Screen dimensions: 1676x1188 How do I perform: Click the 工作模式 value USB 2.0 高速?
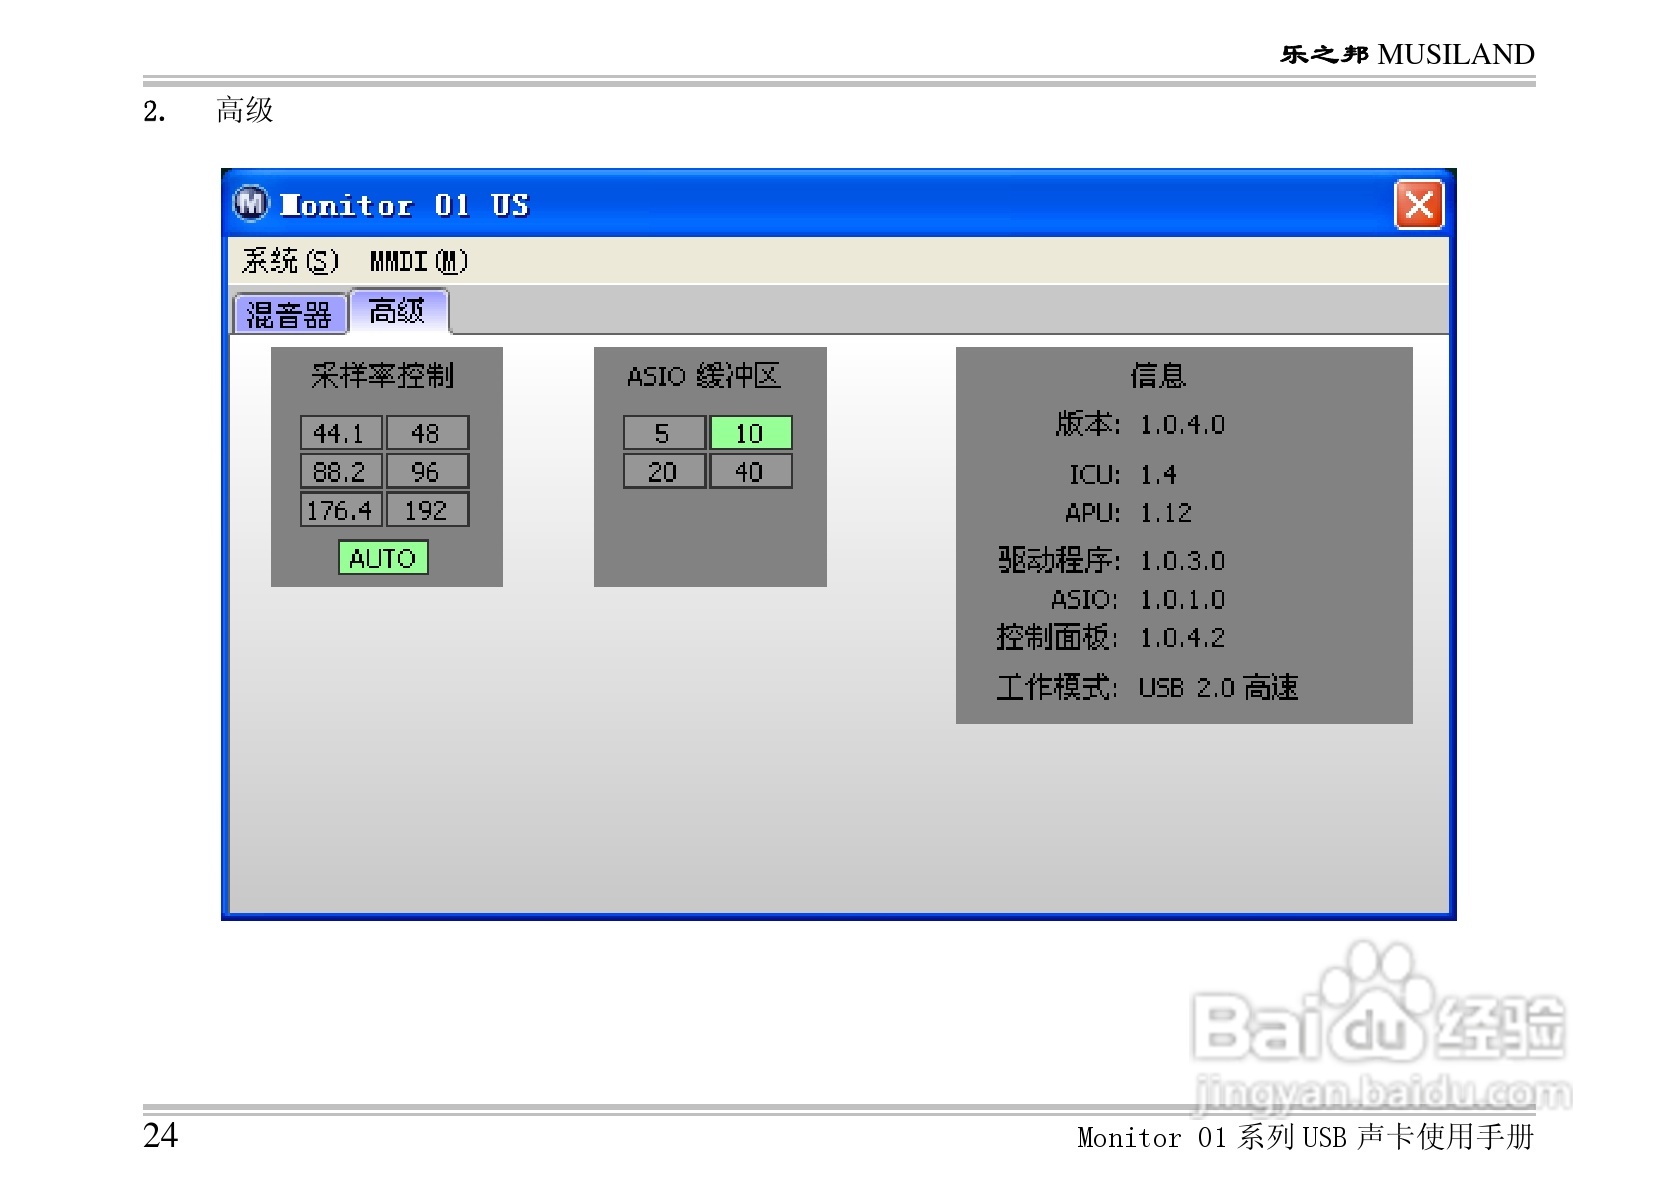(x=1218, y=688)
